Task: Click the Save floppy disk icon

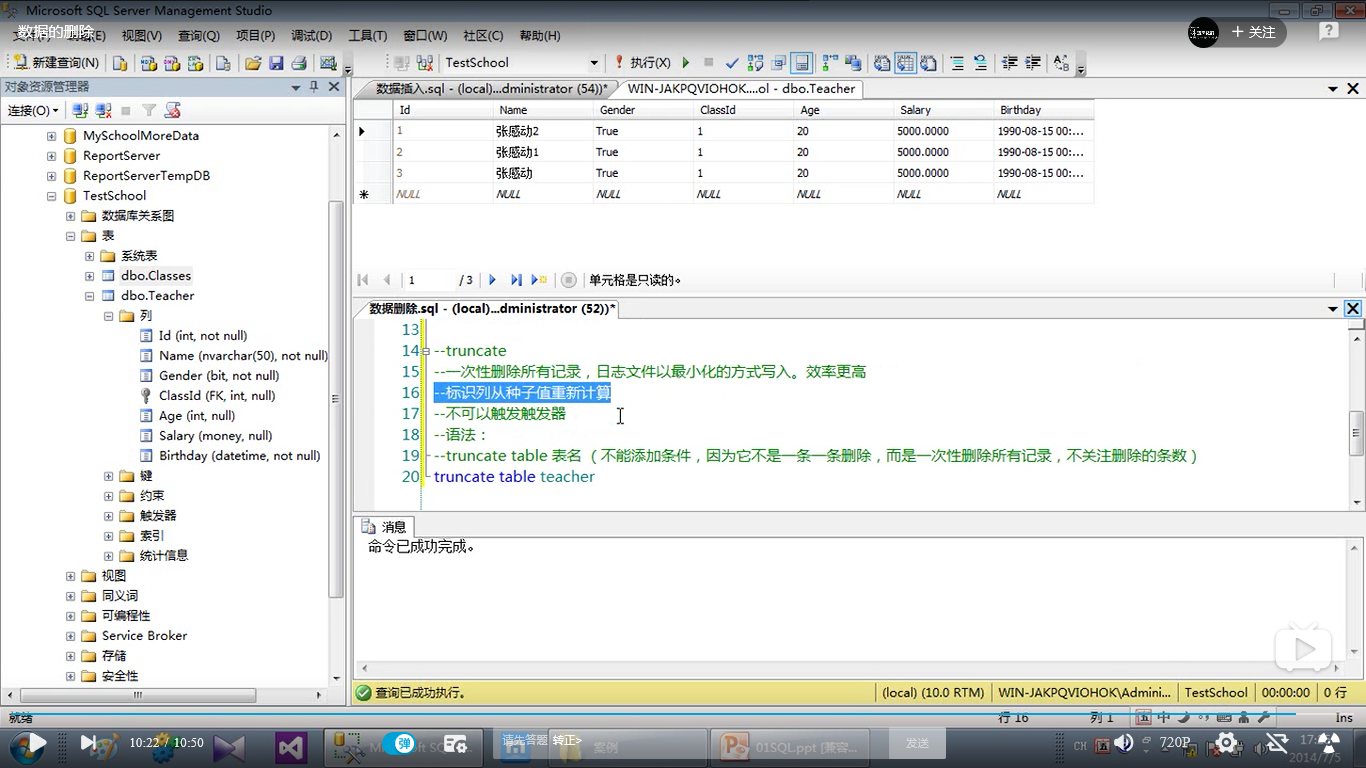Action: (x=276, y=62)
